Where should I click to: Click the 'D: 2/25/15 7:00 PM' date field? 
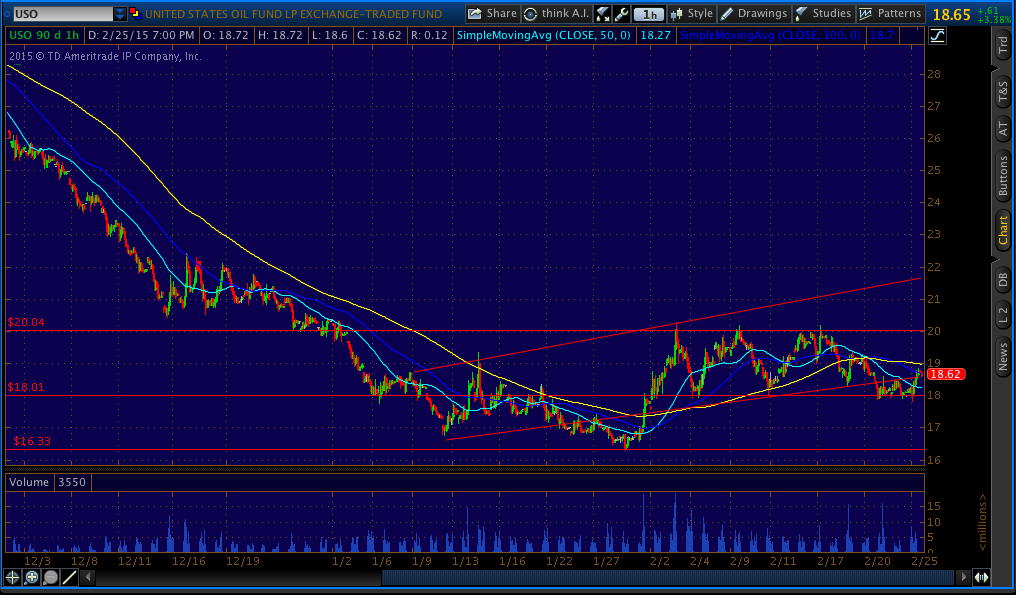coord(141,35)
